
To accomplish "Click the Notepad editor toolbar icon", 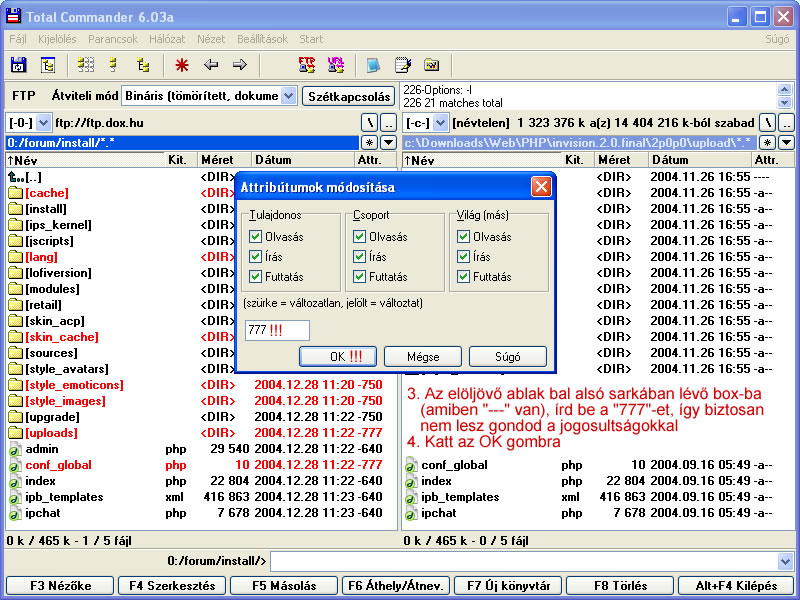I will 402,66.
